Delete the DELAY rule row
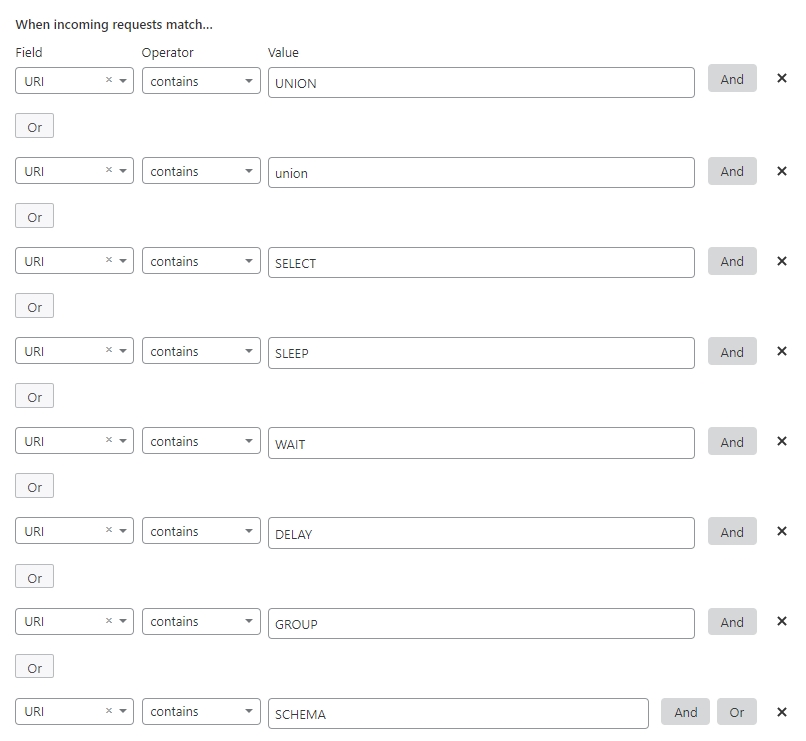The width and height of the screenshot is (806, 741). [782, 531]
